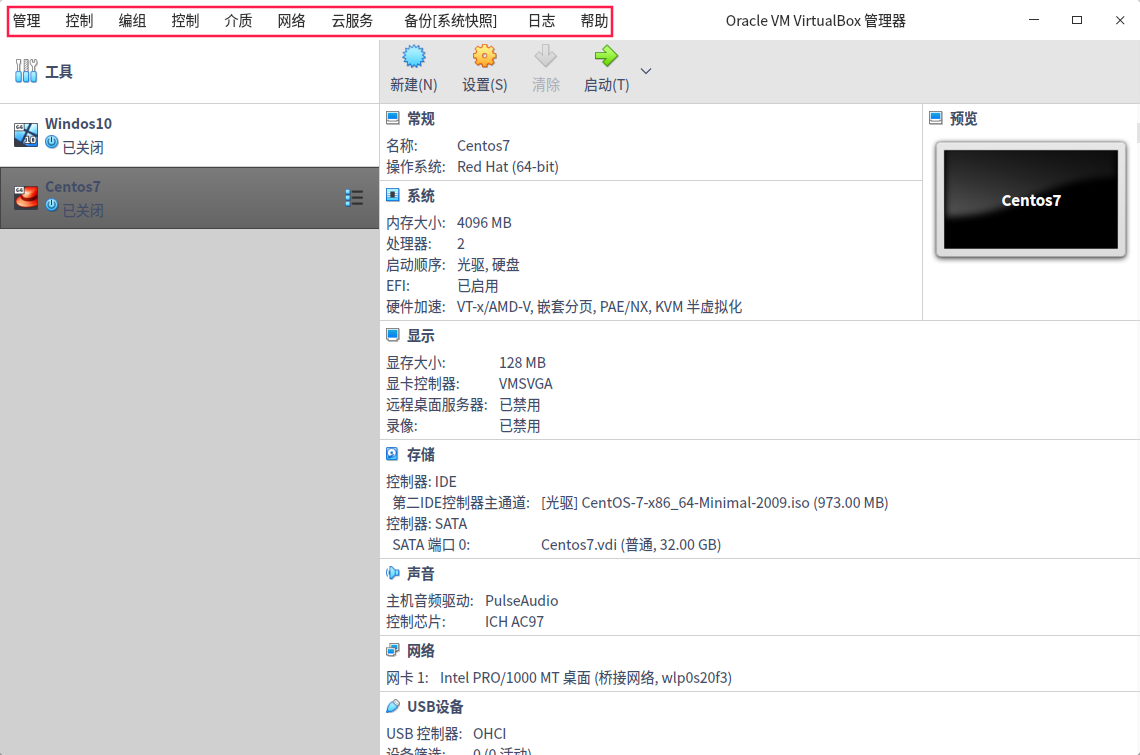Click the Centos7.vdi disk entry
Image resolution: width=1140 pixels, height=755 pixels.
tap(631, 545)
